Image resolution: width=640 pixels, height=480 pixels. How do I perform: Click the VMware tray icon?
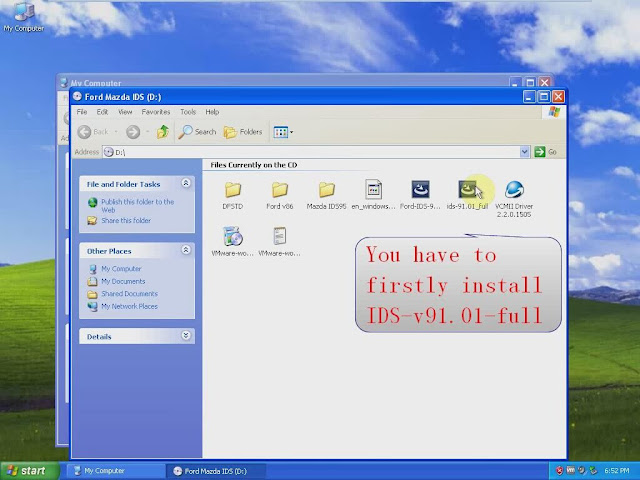pos(571,471)
